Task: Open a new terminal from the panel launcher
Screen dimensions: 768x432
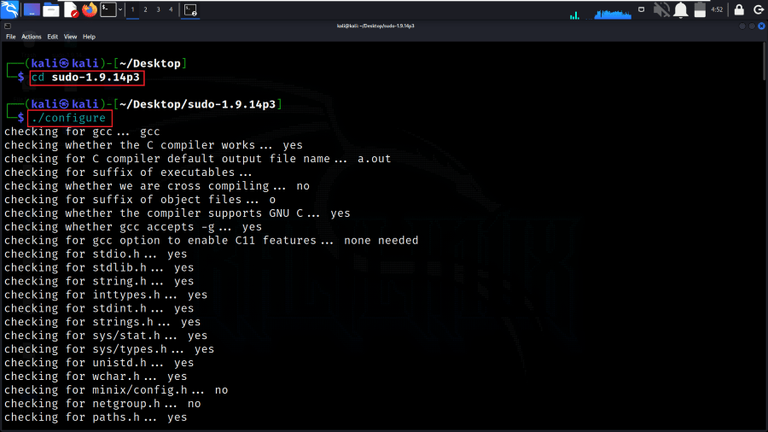Action: click(108, 9)
